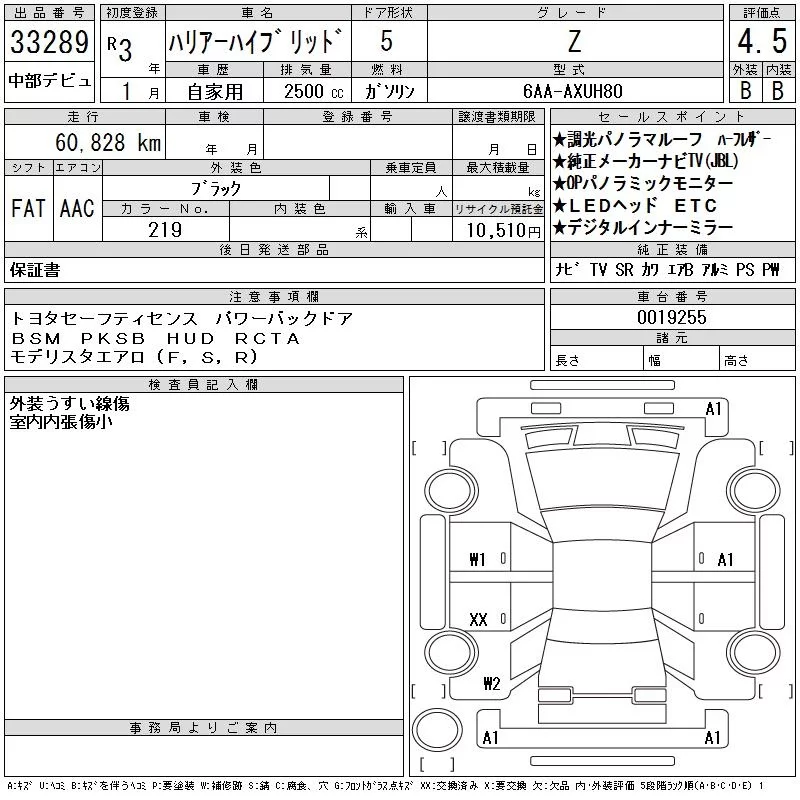Click the セールスポイント header
The image size is (800, 800).
coord(672,117)
